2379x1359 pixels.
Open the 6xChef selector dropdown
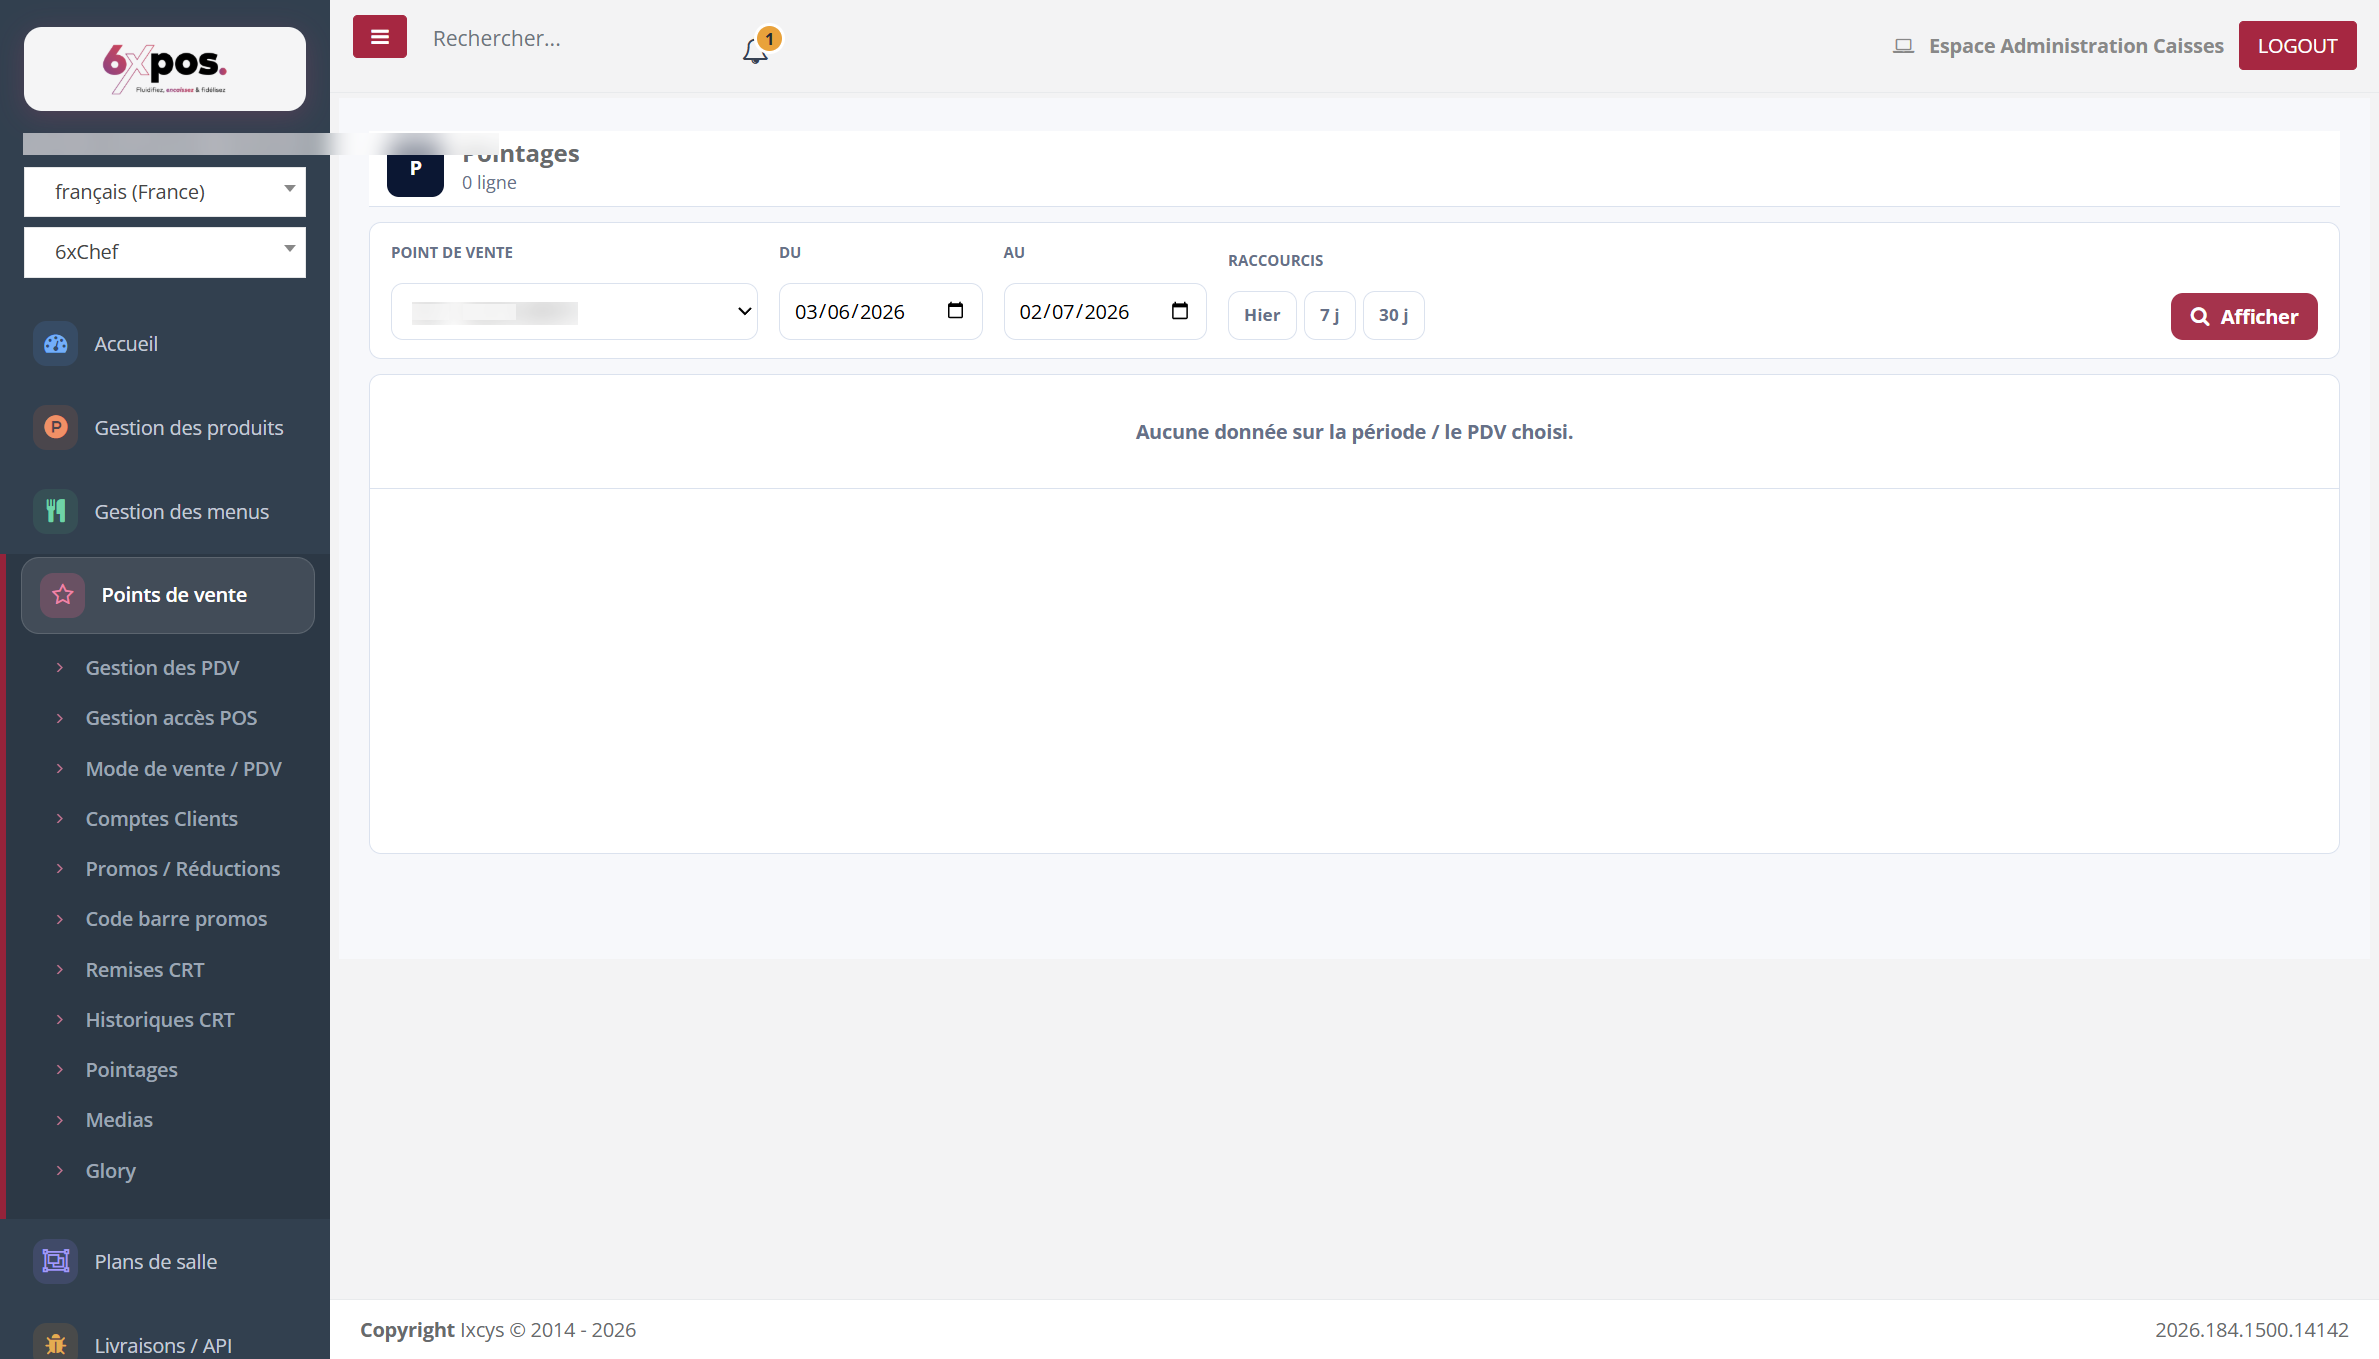(x=165, y=252)
